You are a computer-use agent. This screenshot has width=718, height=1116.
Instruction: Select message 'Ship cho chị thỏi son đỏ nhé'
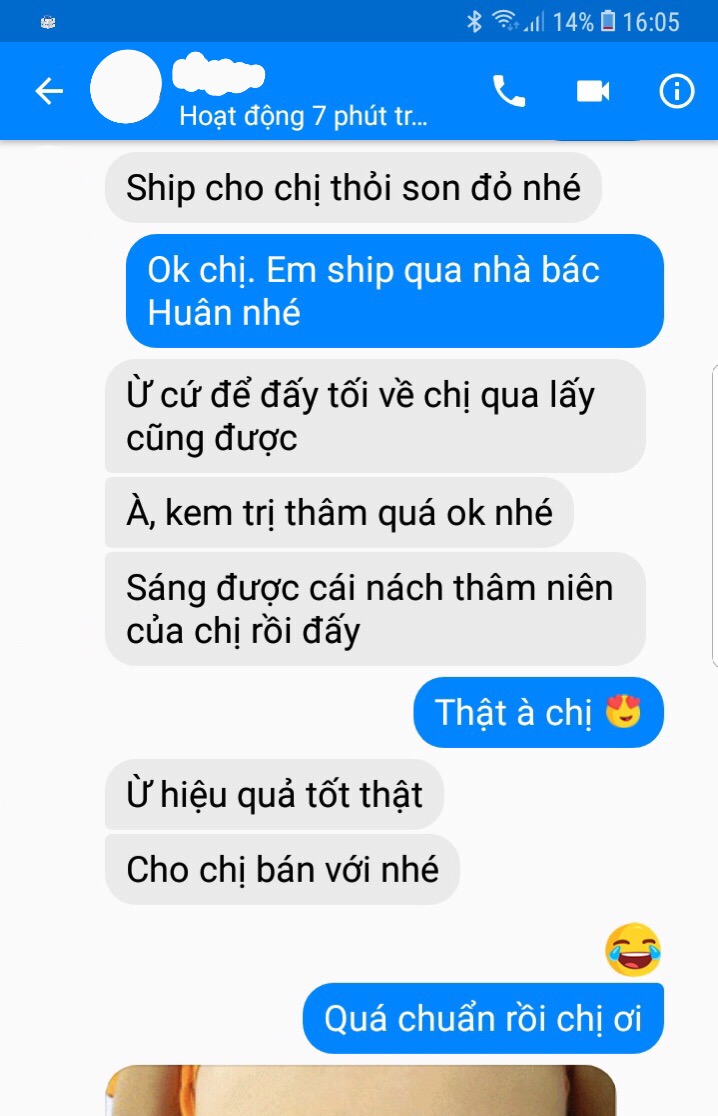pos(354,188)
